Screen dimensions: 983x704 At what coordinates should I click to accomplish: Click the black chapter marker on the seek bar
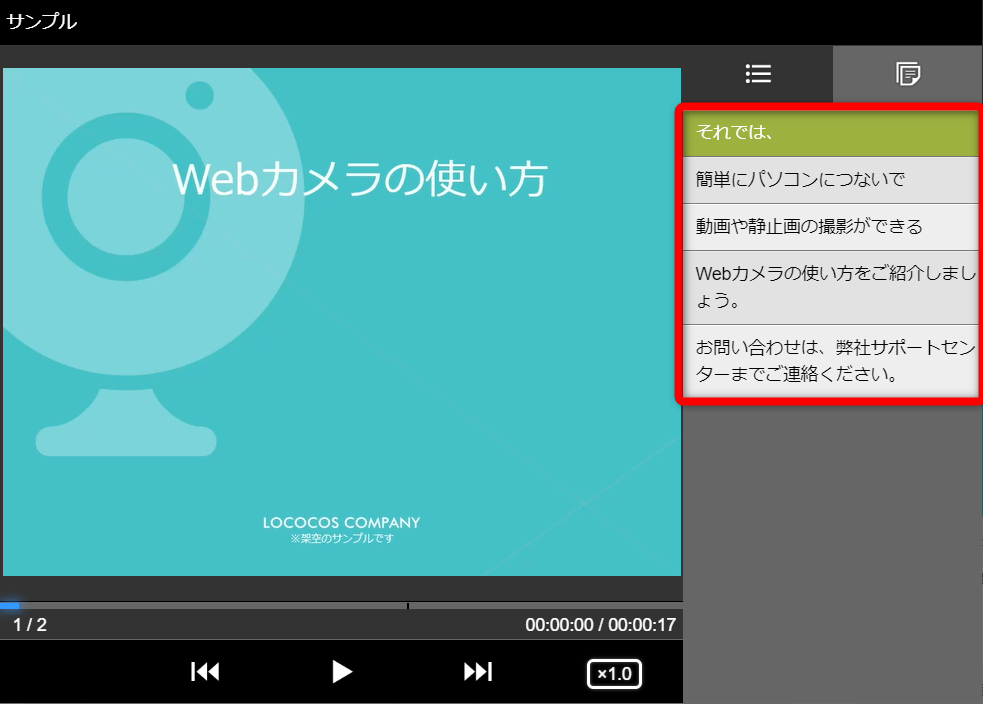point(408,606)
